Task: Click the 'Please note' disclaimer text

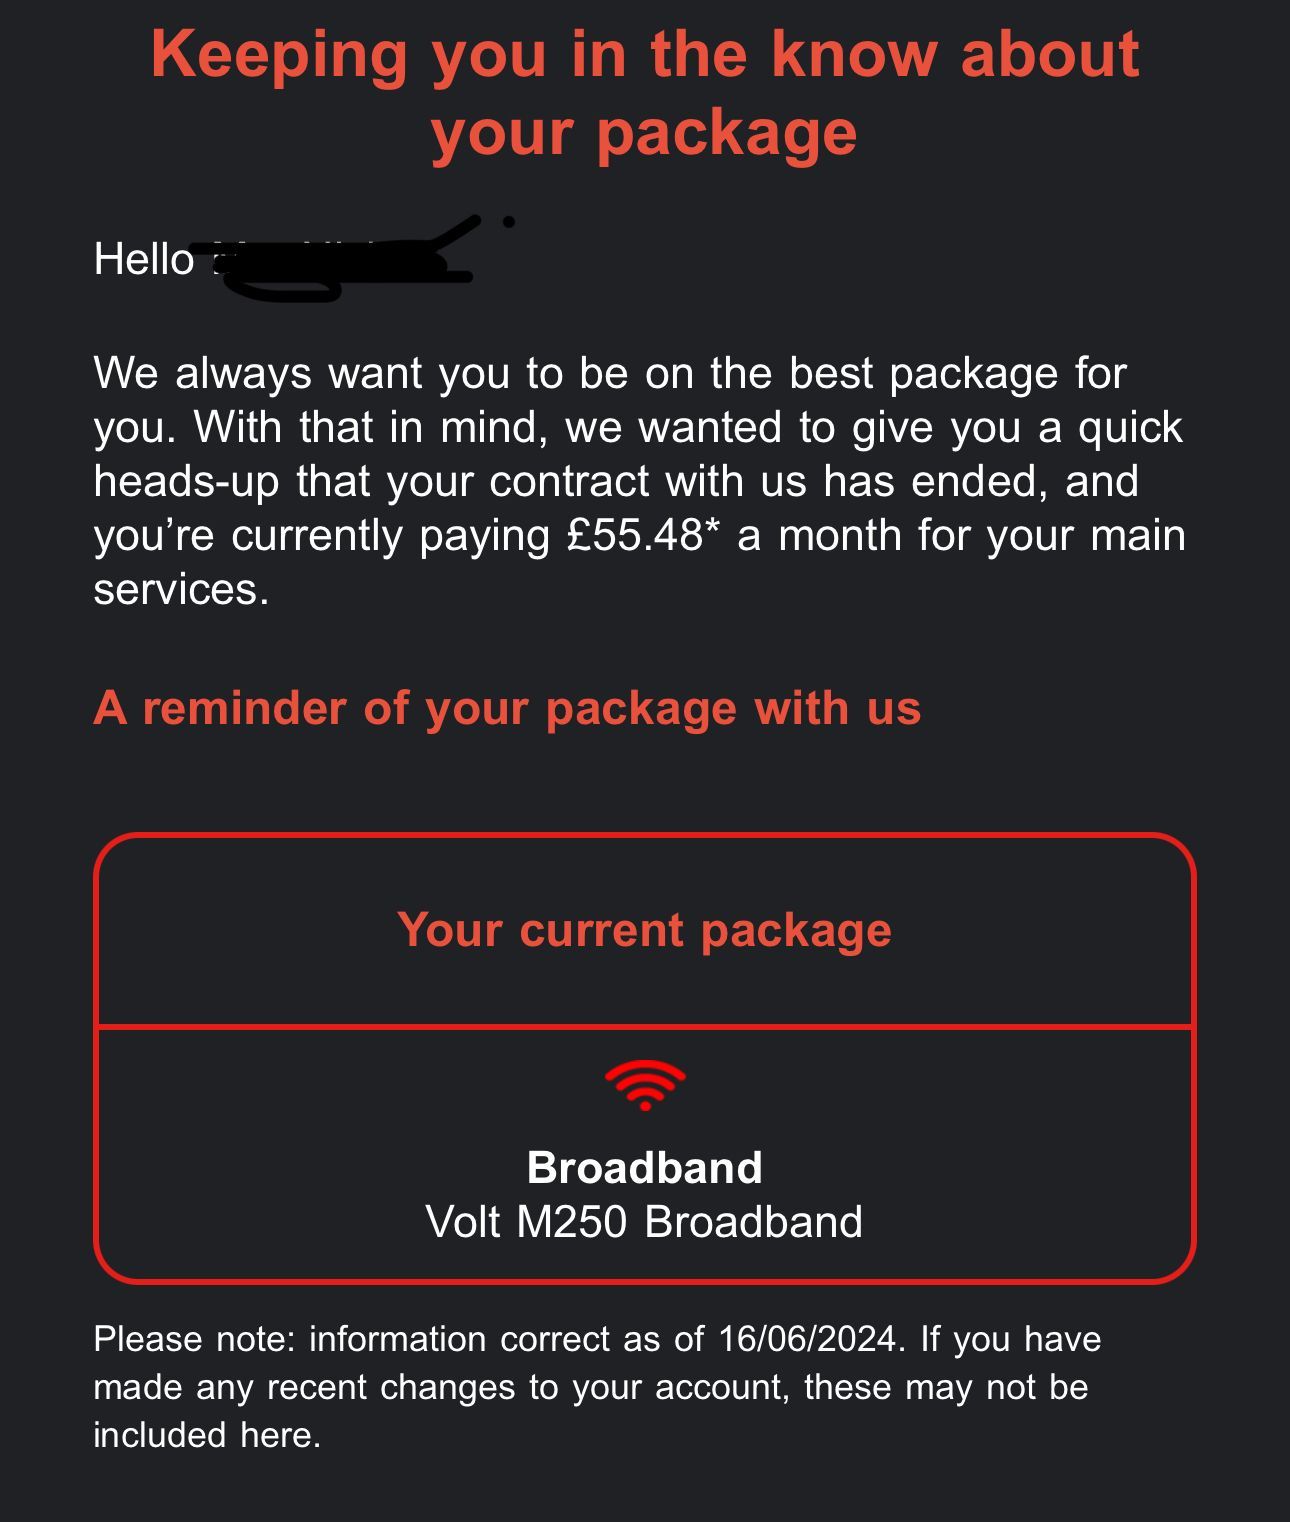Action: tap(597, 1387)
